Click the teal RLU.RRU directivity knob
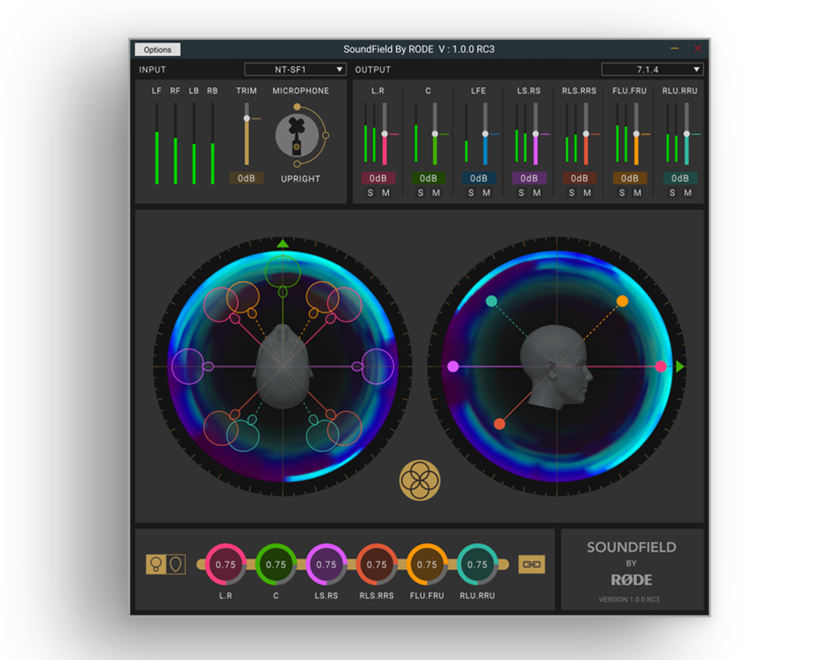 point(477,564)
